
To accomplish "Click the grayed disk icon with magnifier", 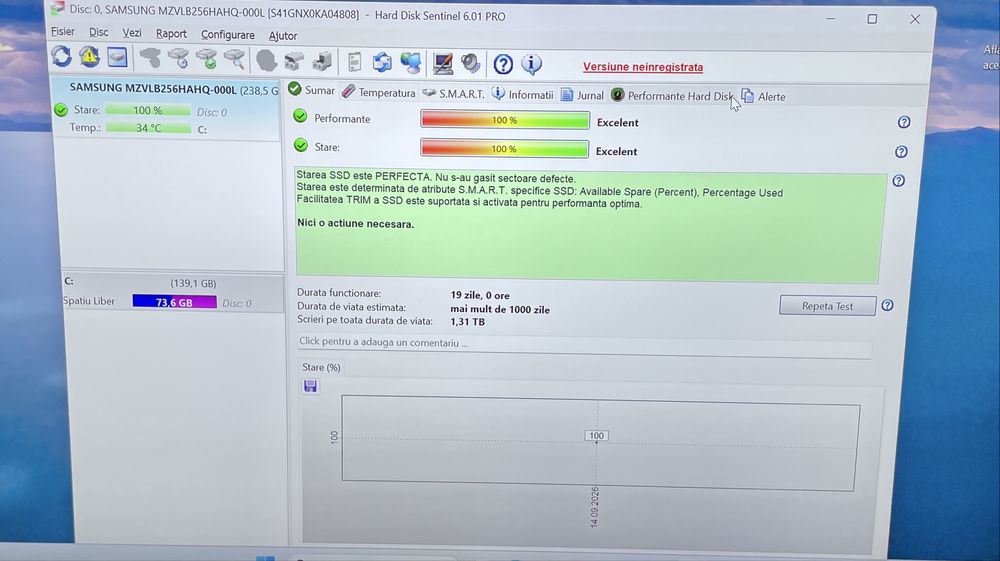I will [235, 60].
